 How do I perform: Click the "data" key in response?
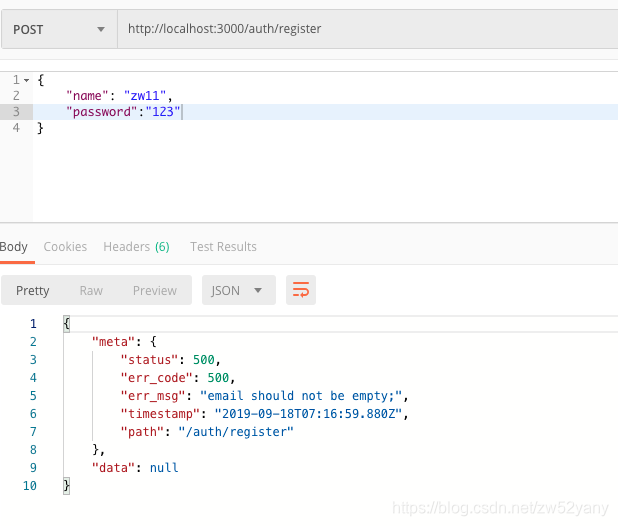pos(114,468)
